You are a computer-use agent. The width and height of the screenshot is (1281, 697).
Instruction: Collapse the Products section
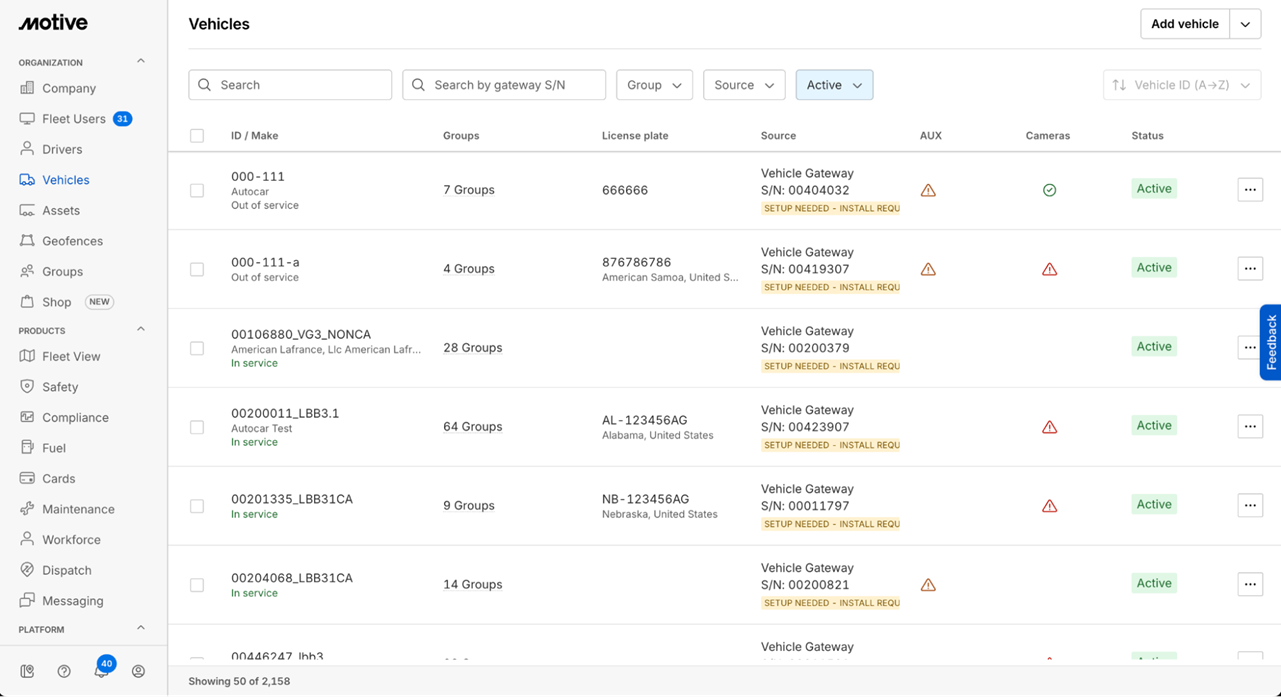141,329
